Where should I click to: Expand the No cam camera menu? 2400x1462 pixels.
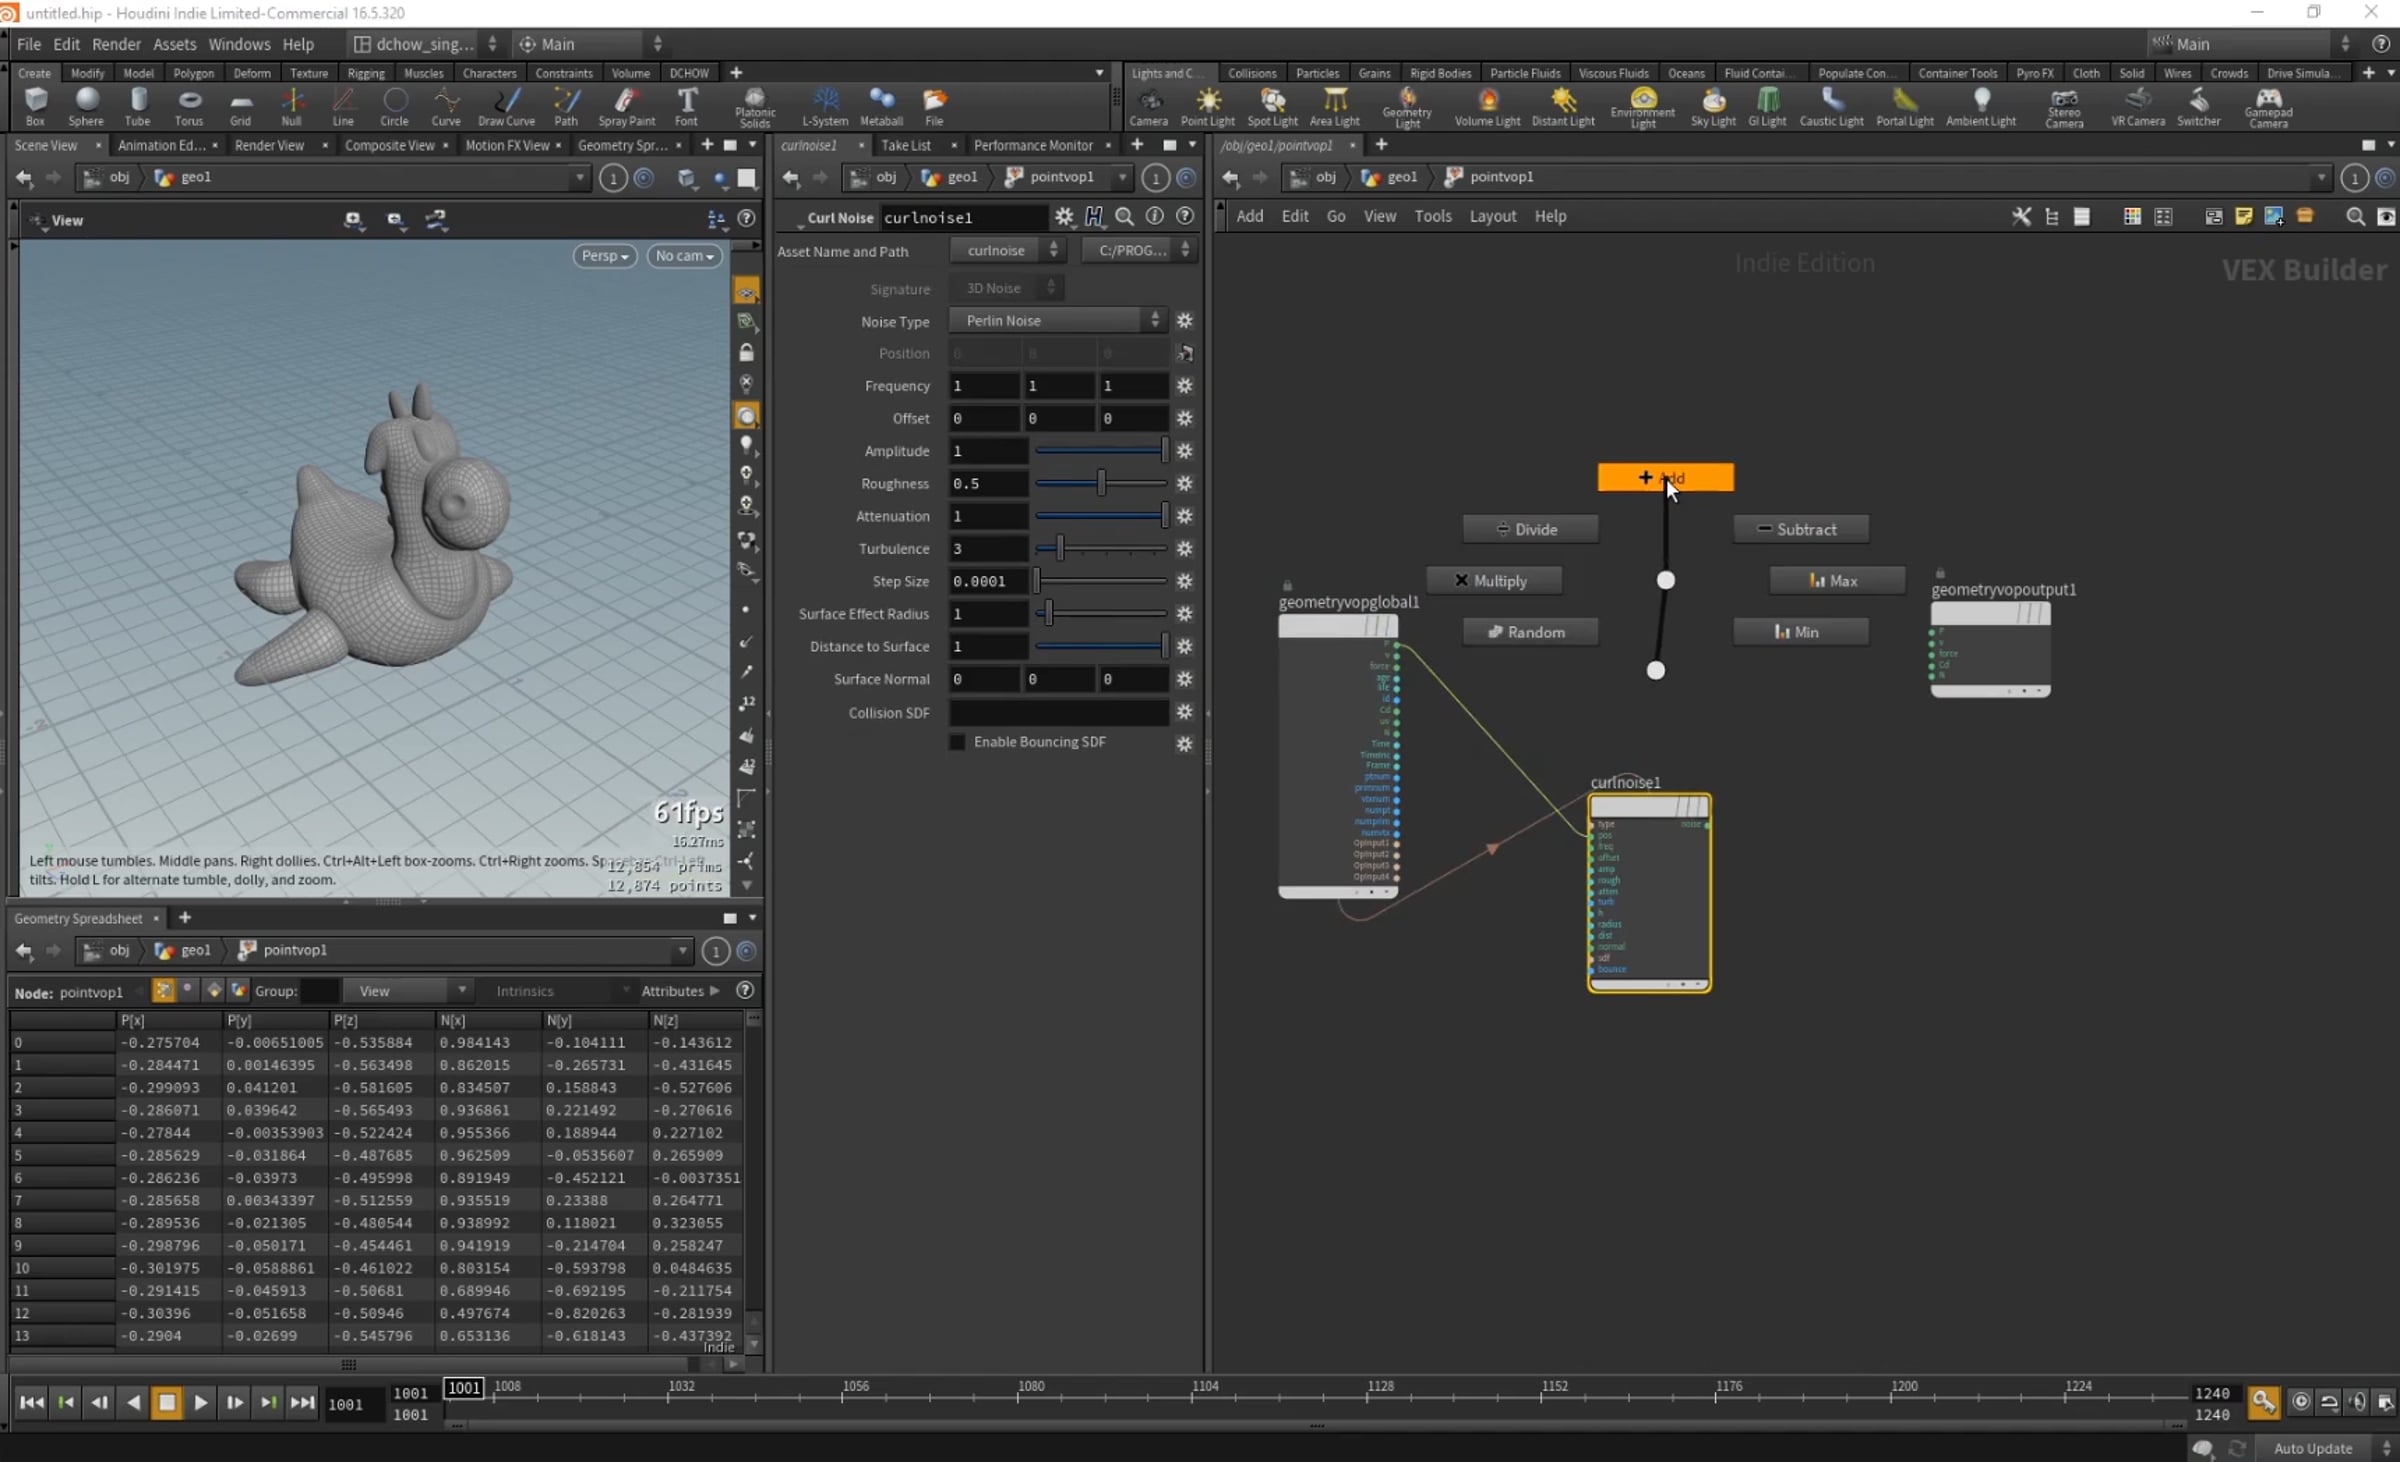684,256
